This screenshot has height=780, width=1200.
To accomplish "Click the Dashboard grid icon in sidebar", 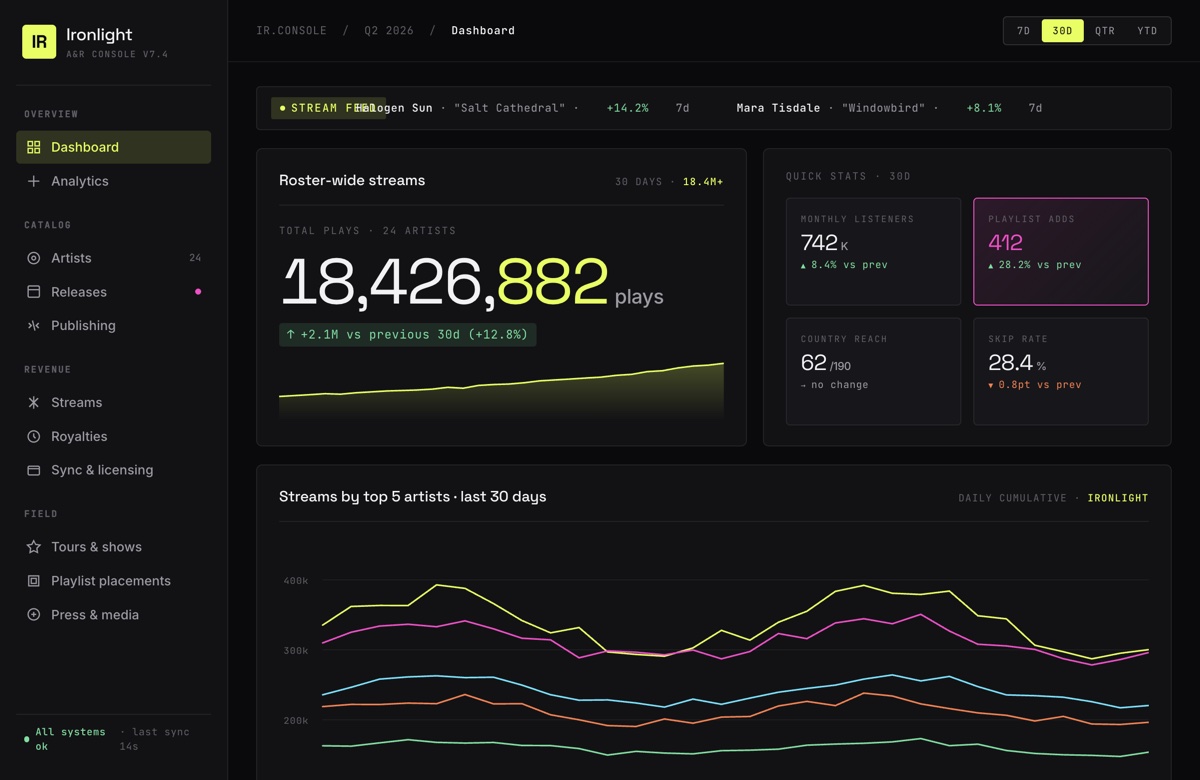I will 34,147.
